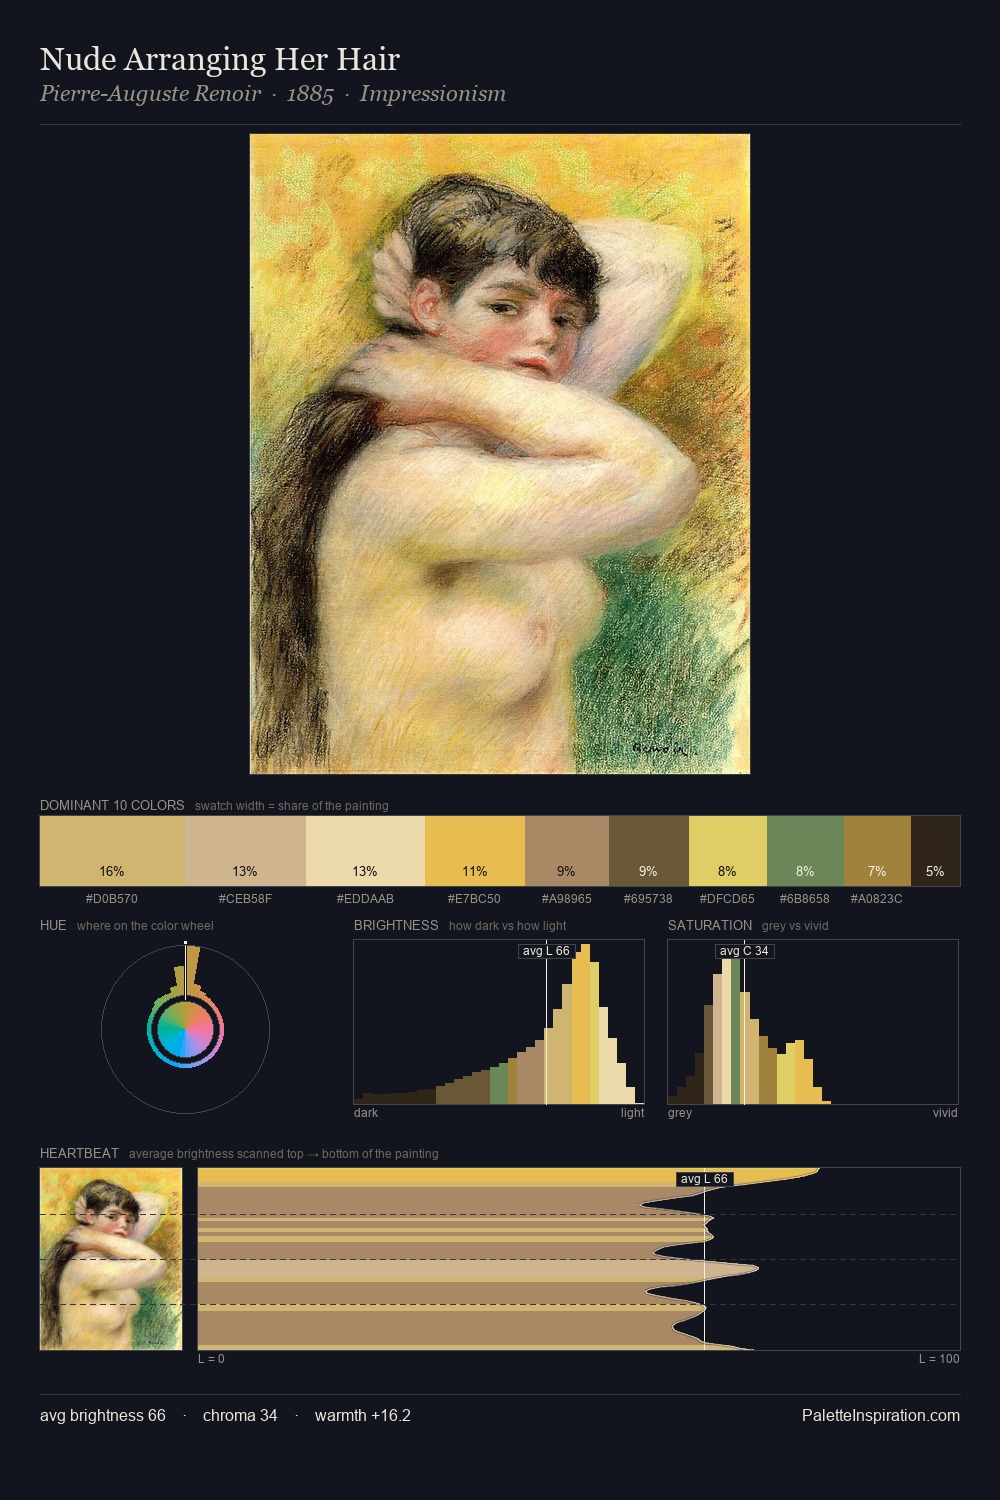Click the heartbeat brightness profile chart
The width and height of the screenshot is (1000, 1500).
click(x=579, y=1259)
